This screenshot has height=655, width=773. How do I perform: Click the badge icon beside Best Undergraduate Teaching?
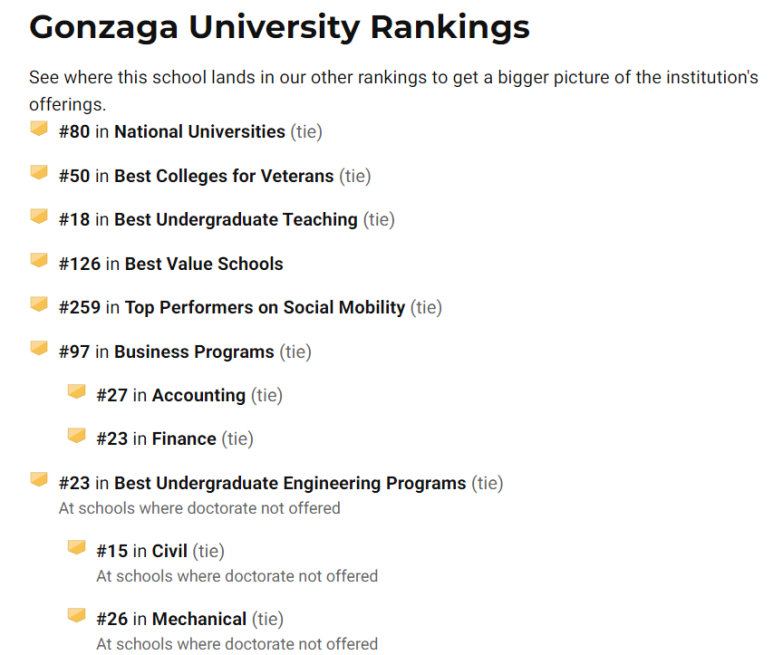38,216
